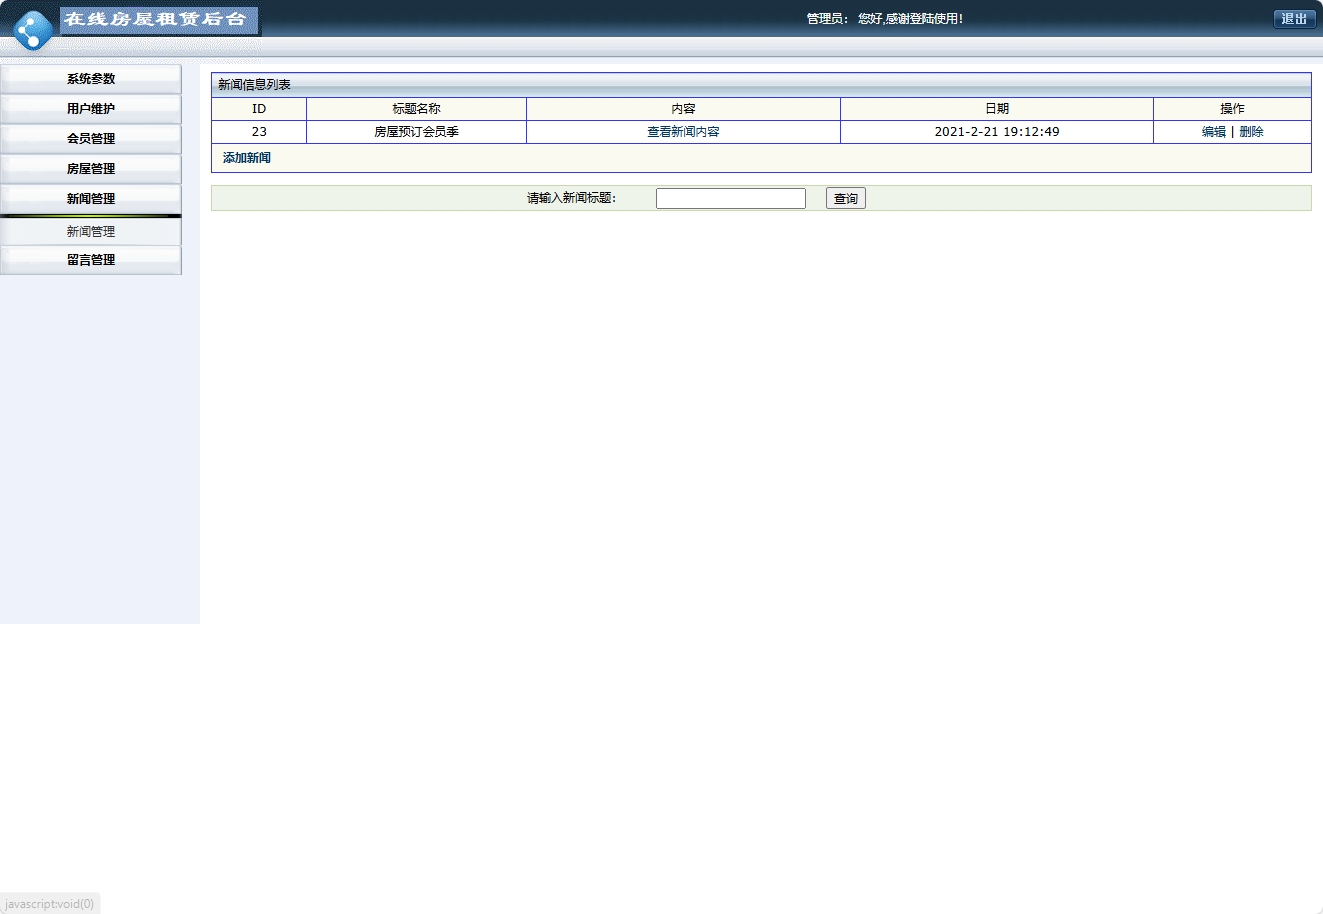Click 编辑 for news item 23

(1214, 132)
